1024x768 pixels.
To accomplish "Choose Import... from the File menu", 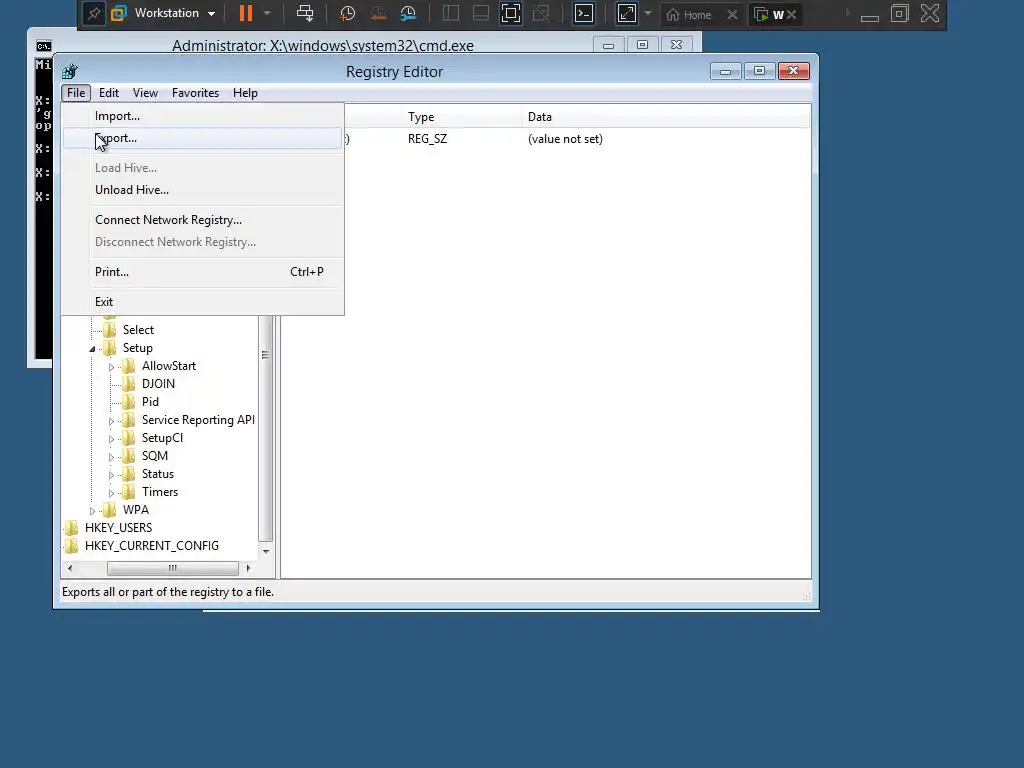I will (202, 116).
